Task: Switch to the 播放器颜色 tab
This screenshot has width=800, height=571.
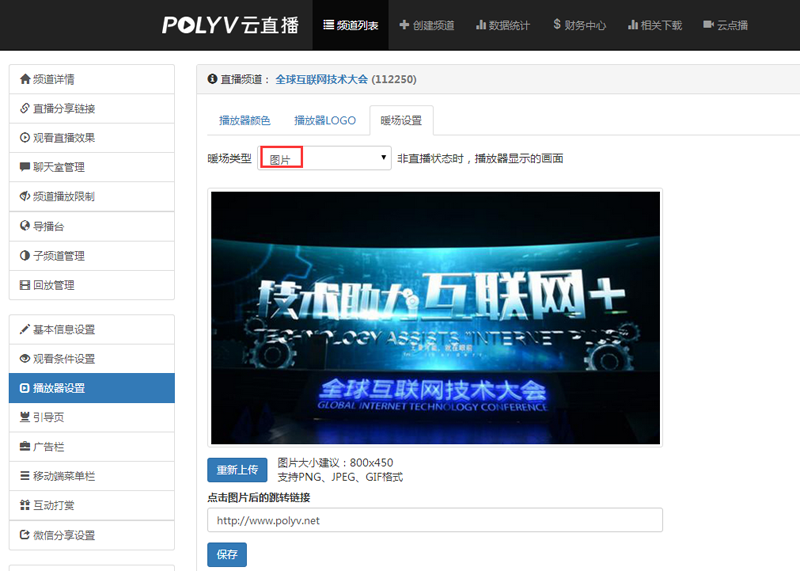Action: 244,121
